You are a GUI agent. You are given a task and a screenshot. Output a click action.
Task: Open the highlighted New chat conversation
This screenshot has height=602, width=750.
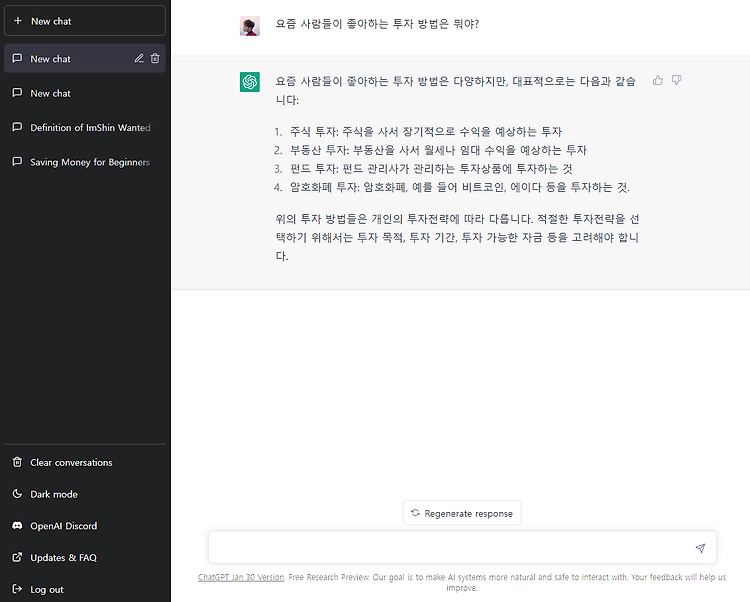pyautogui.click(x=85, y=58)
